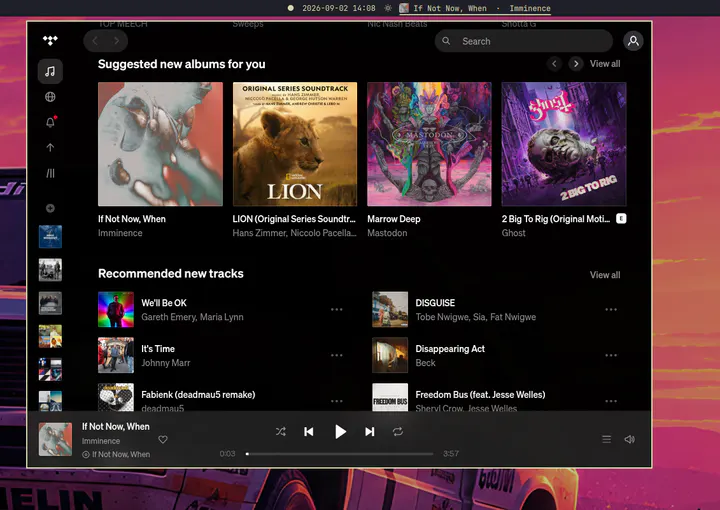Open more options for Freedom Bus
Viewport: 720px width, 510px height.
point(611,401)
